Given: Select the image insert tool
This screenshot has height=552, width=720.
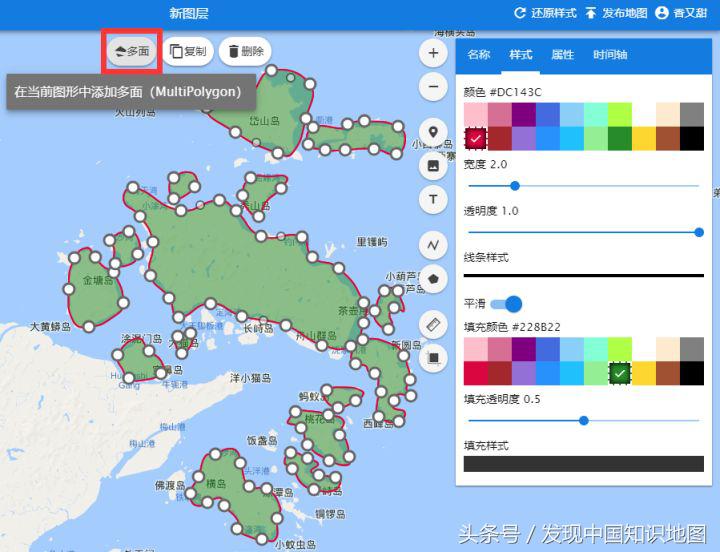Looking at the screenshot, I should (433, 166).
